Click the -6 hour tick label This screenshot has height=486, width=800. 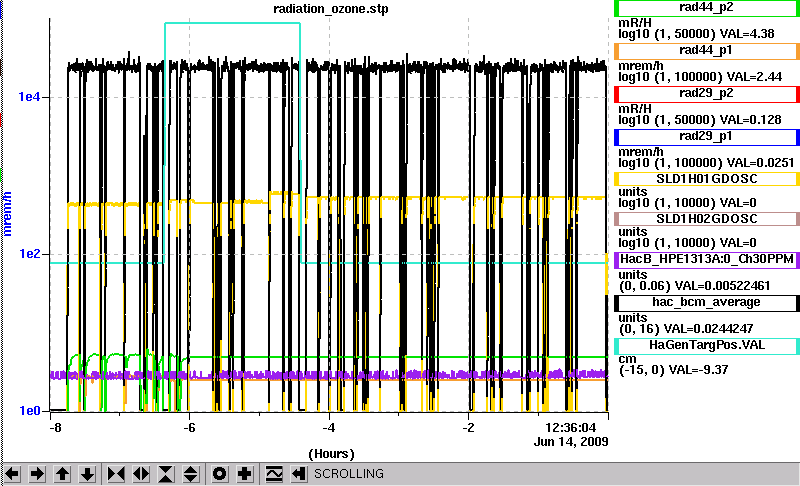(x=189, y=427)
